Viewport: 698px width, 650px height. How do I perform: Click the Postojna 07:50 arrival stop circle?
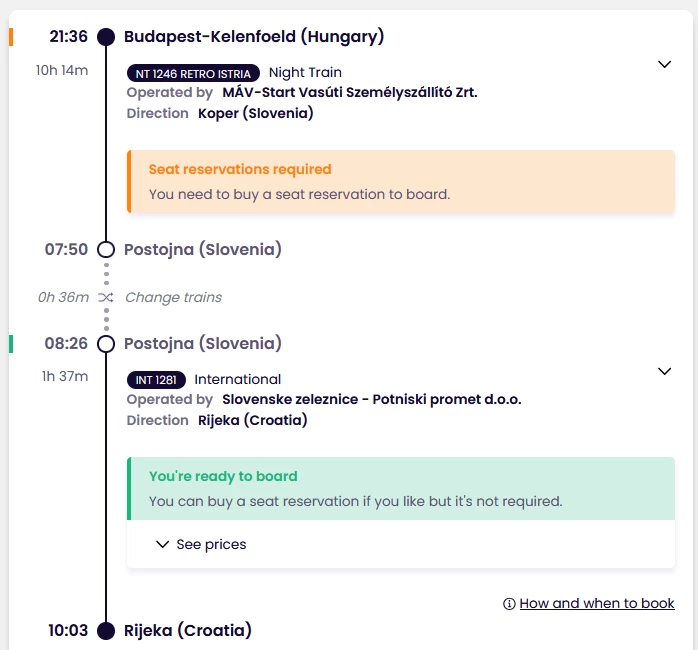coord(106,250)
